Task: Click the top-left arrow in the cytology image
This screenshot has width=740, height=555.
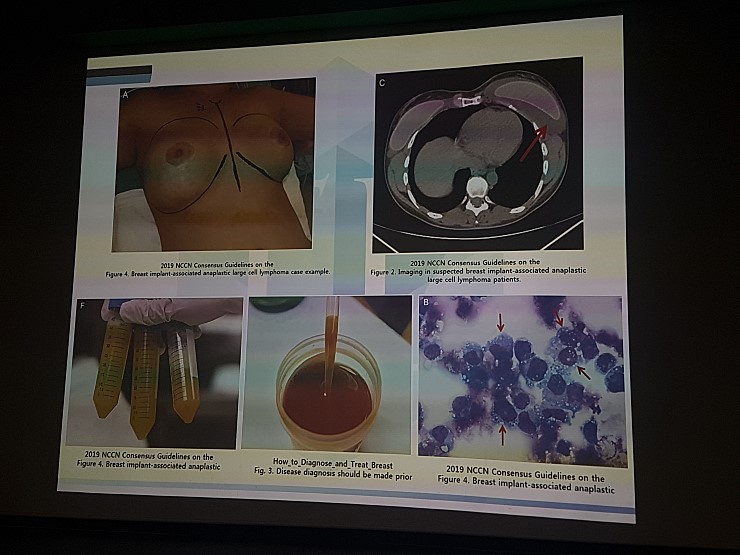Action: (x=500, y=324)
